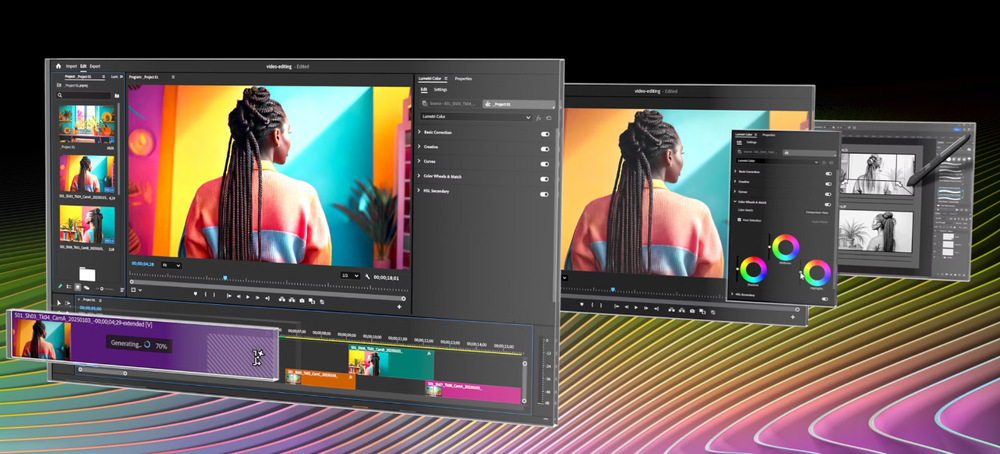Open the Import workspace tab
This screenshot has width=1000, height=454.
click(x=71, y=66)
